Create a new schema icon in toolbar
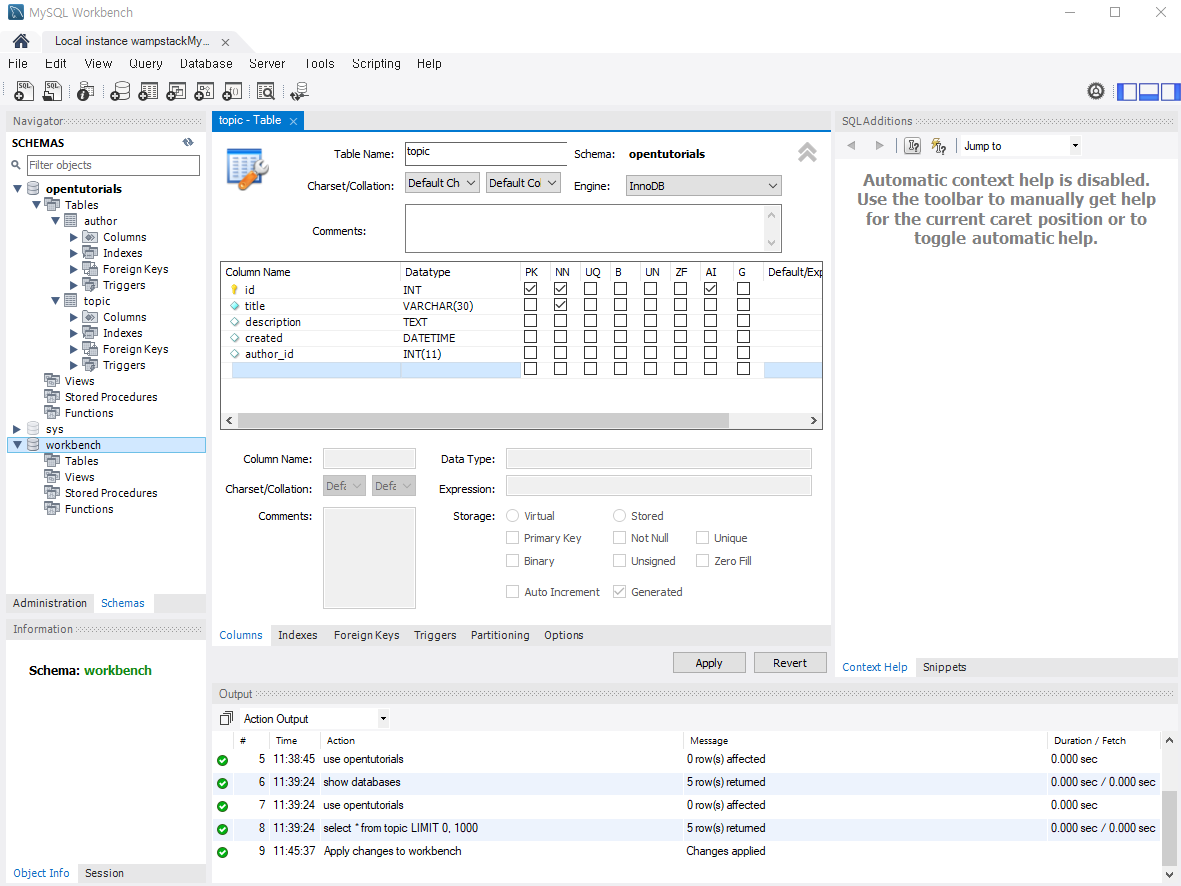 [120, 91]
